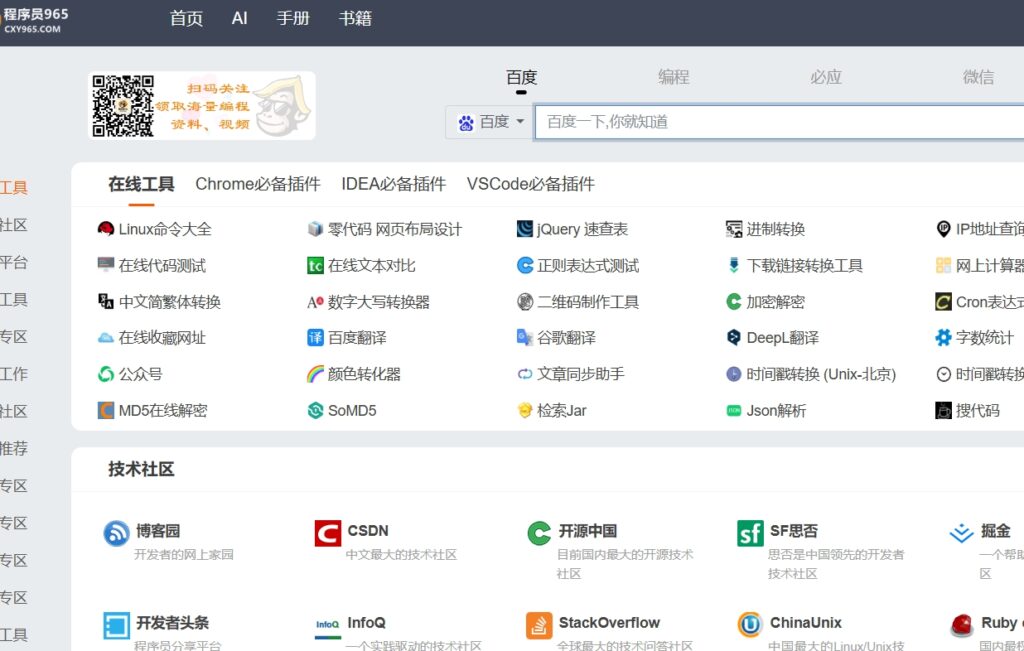1024x651 pixels.
Task: Click the 开源中国 green logo
Action: click(539, 533)
